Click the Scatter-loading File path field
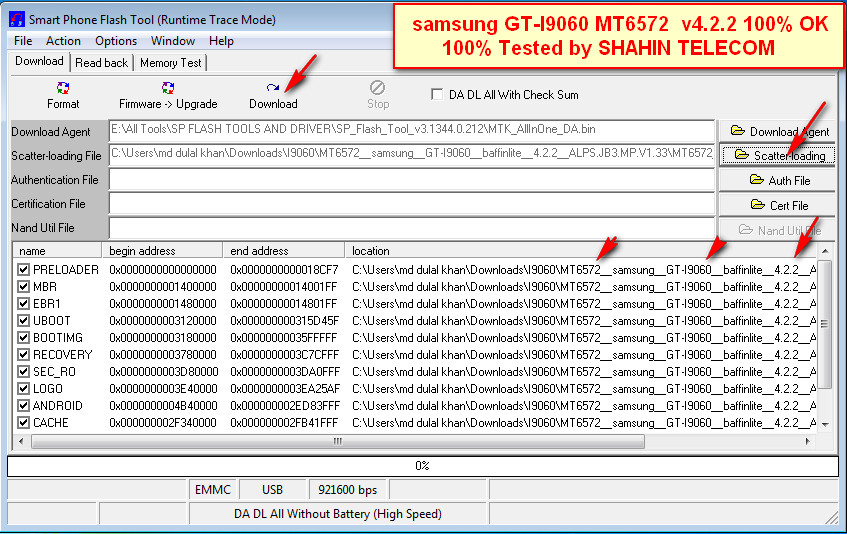Viewport: 847px width, 534px height. pyautogui.click(x=412, y=154)
